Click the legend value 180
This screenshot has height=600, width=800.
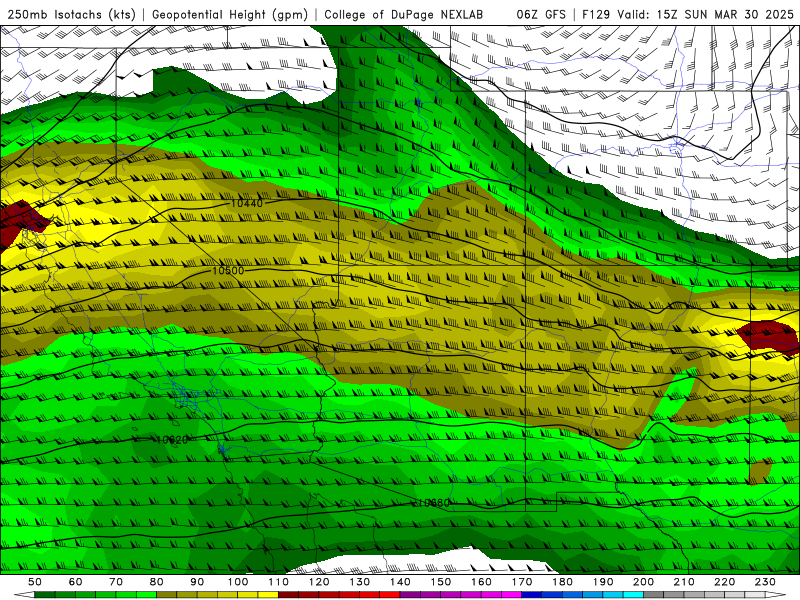[562, 582]
